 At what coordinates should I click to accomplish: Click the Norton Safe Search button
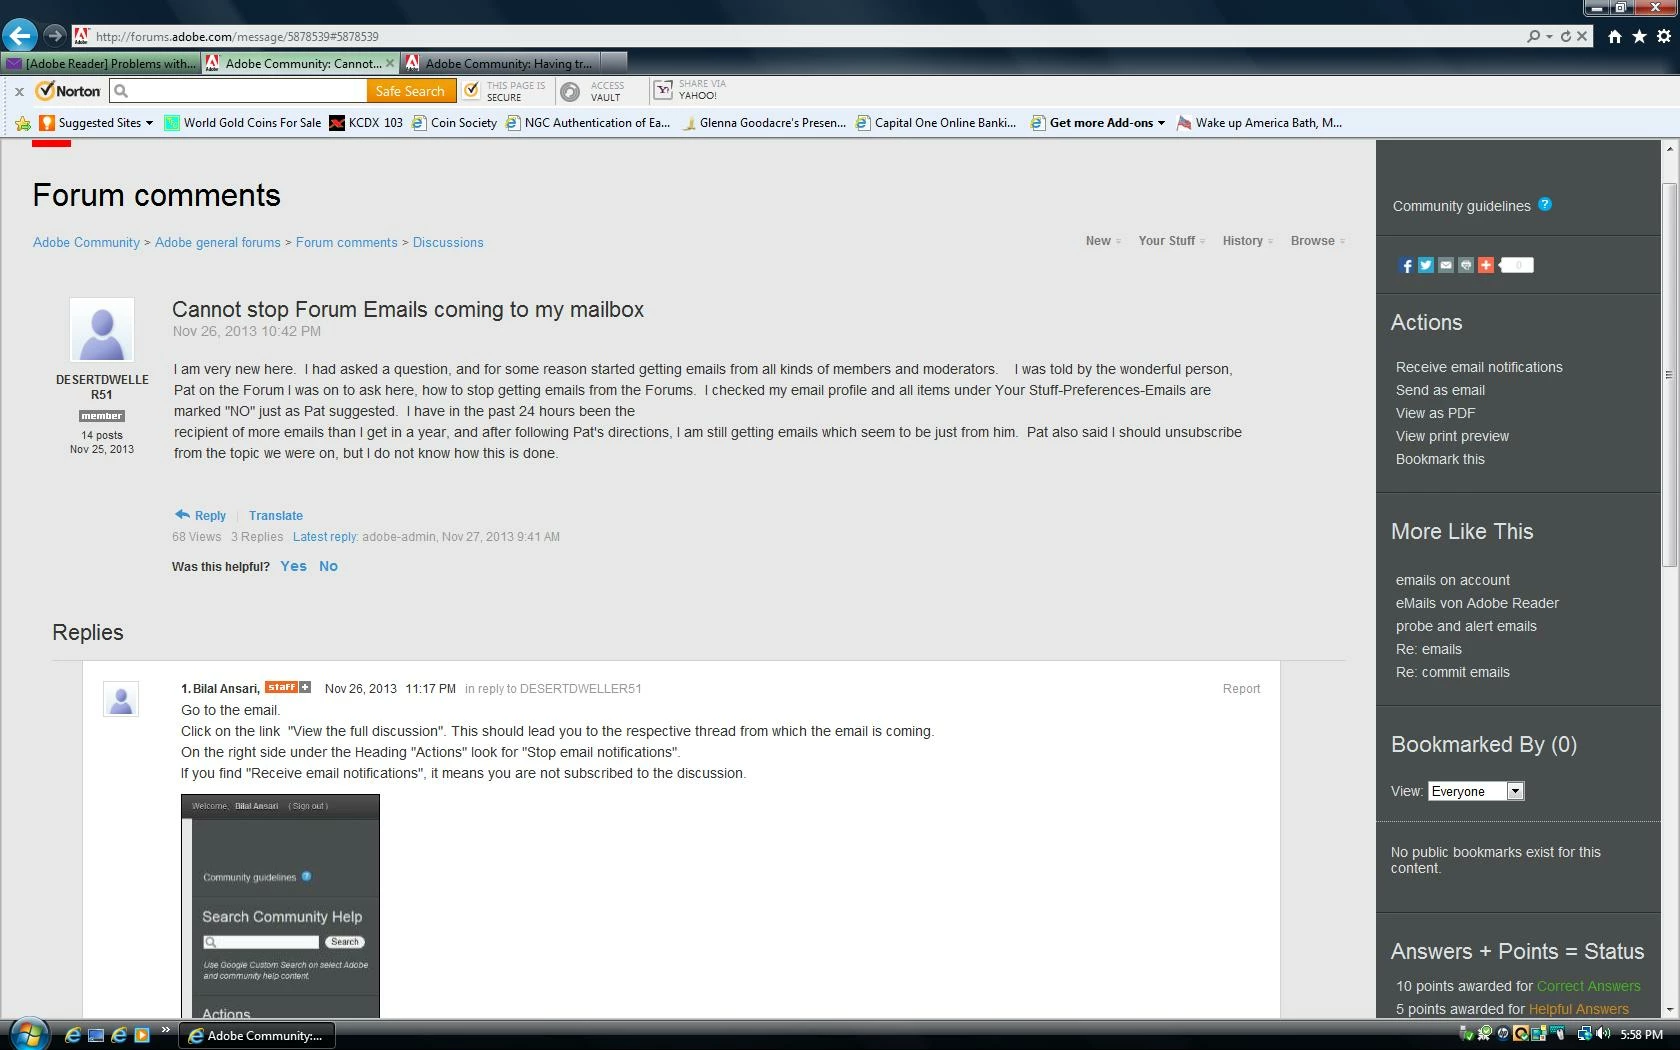[410, 91]
